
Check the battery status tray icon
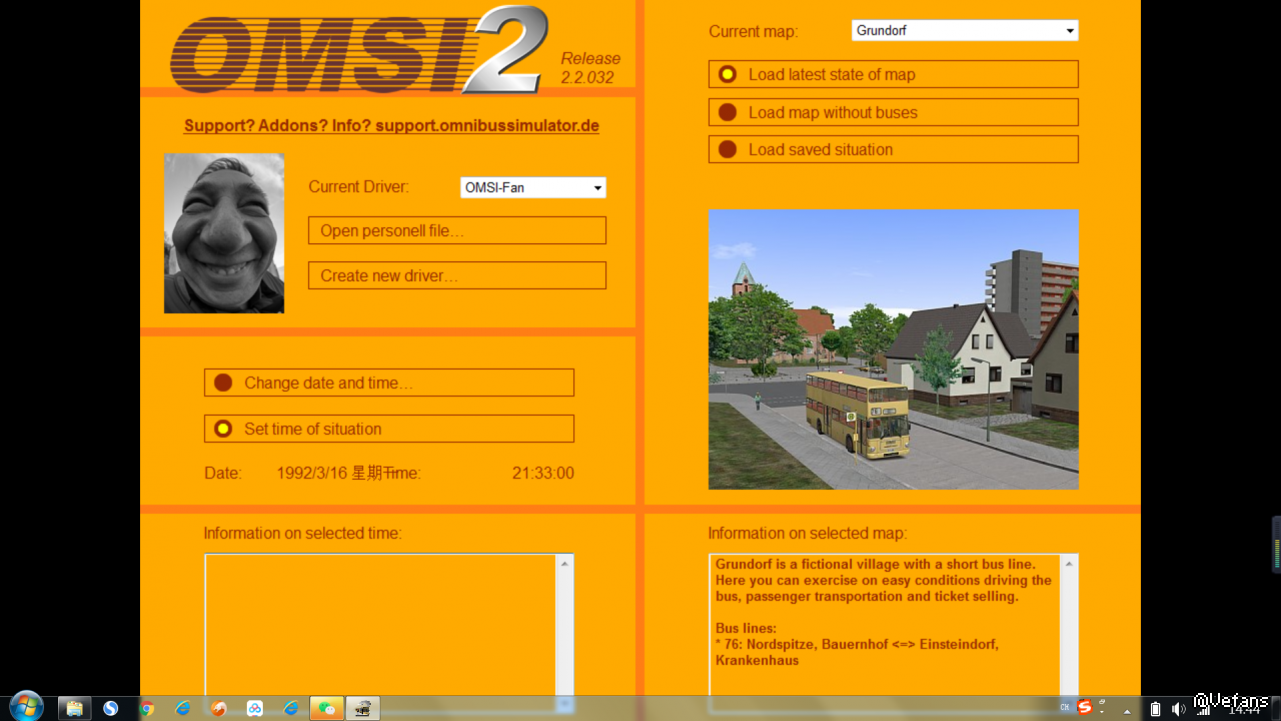point(1155,709)
